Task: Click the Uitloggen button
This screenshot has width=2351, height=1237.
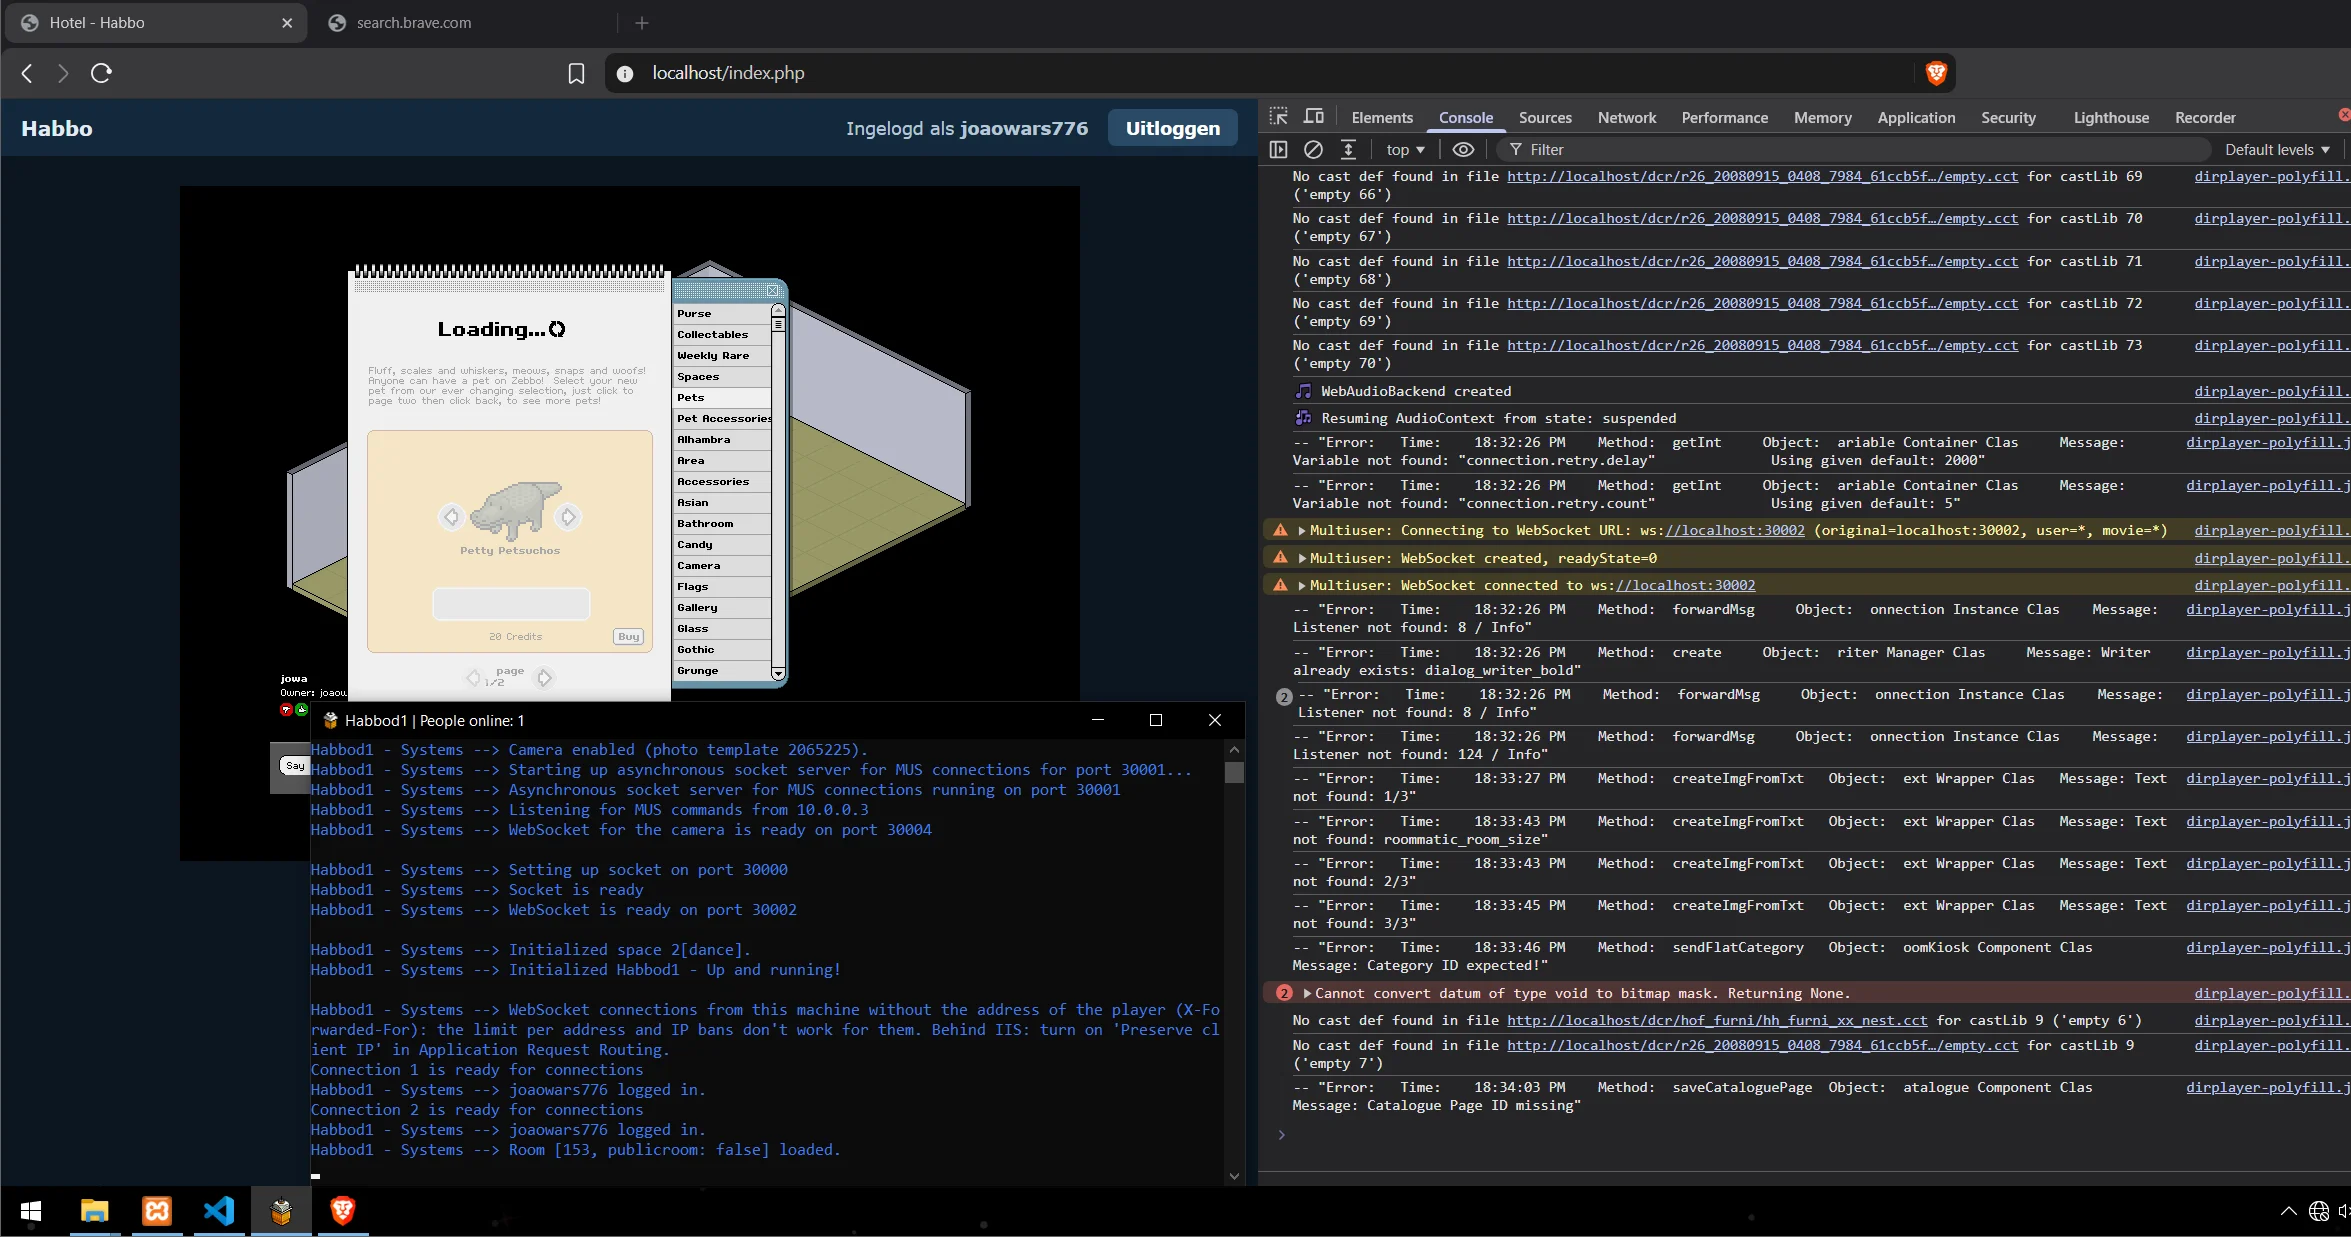Action: [1172, 128]
